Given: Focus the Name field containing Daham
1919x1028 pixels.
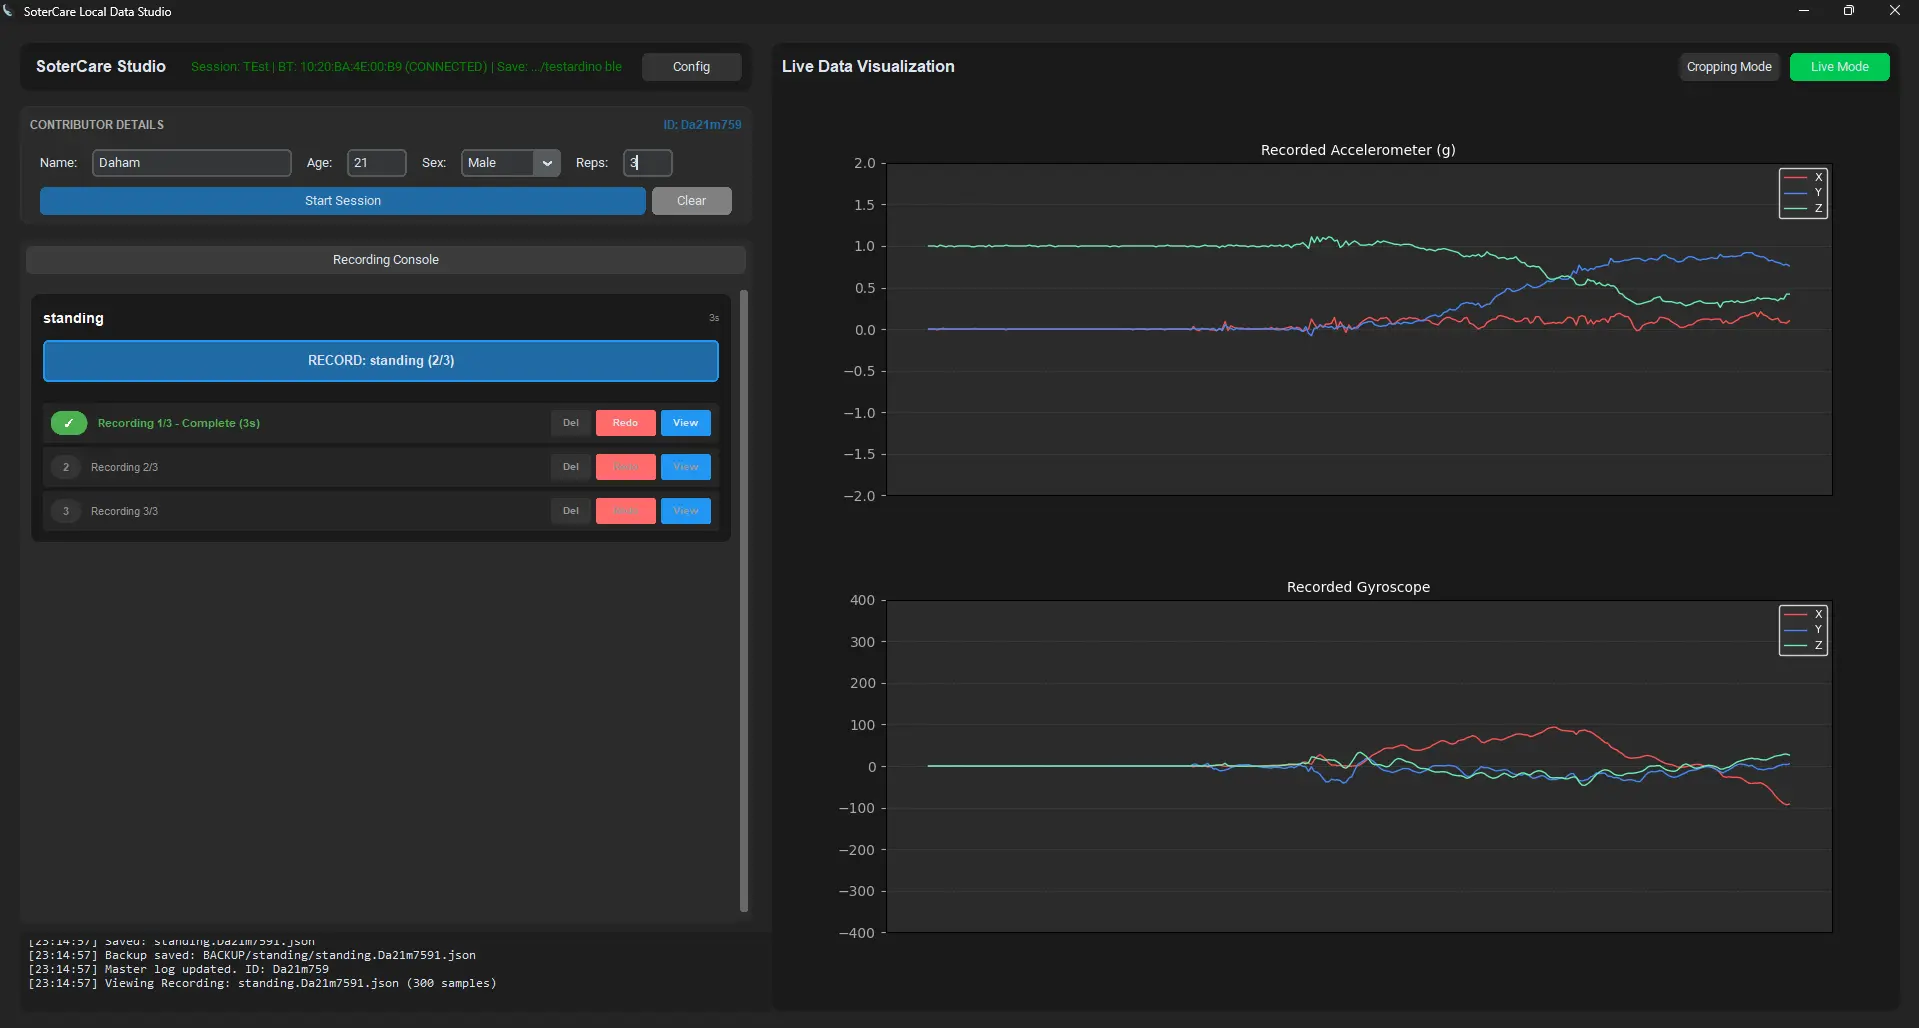Looking at the screenshot, I should tap(191, 163).
